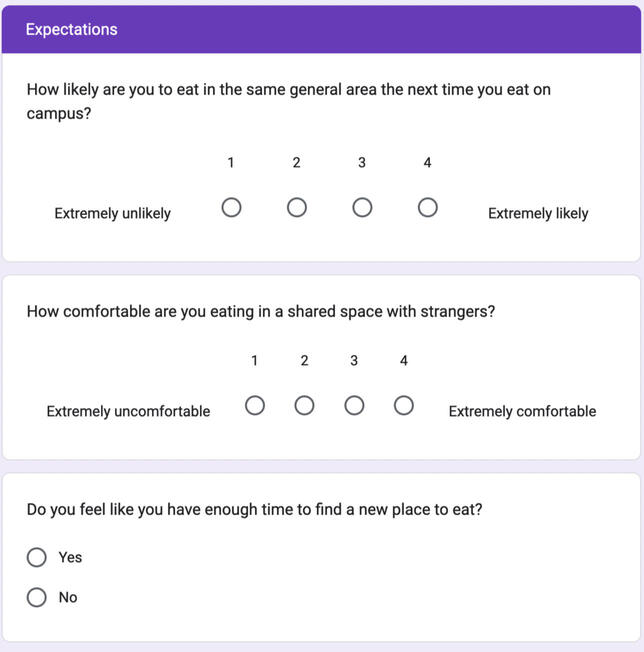The width and height of the screenshot is (644, 652).
Task: Select rating 3 for eating in same area
Action: pyautogui.click(x=362, y=208)
